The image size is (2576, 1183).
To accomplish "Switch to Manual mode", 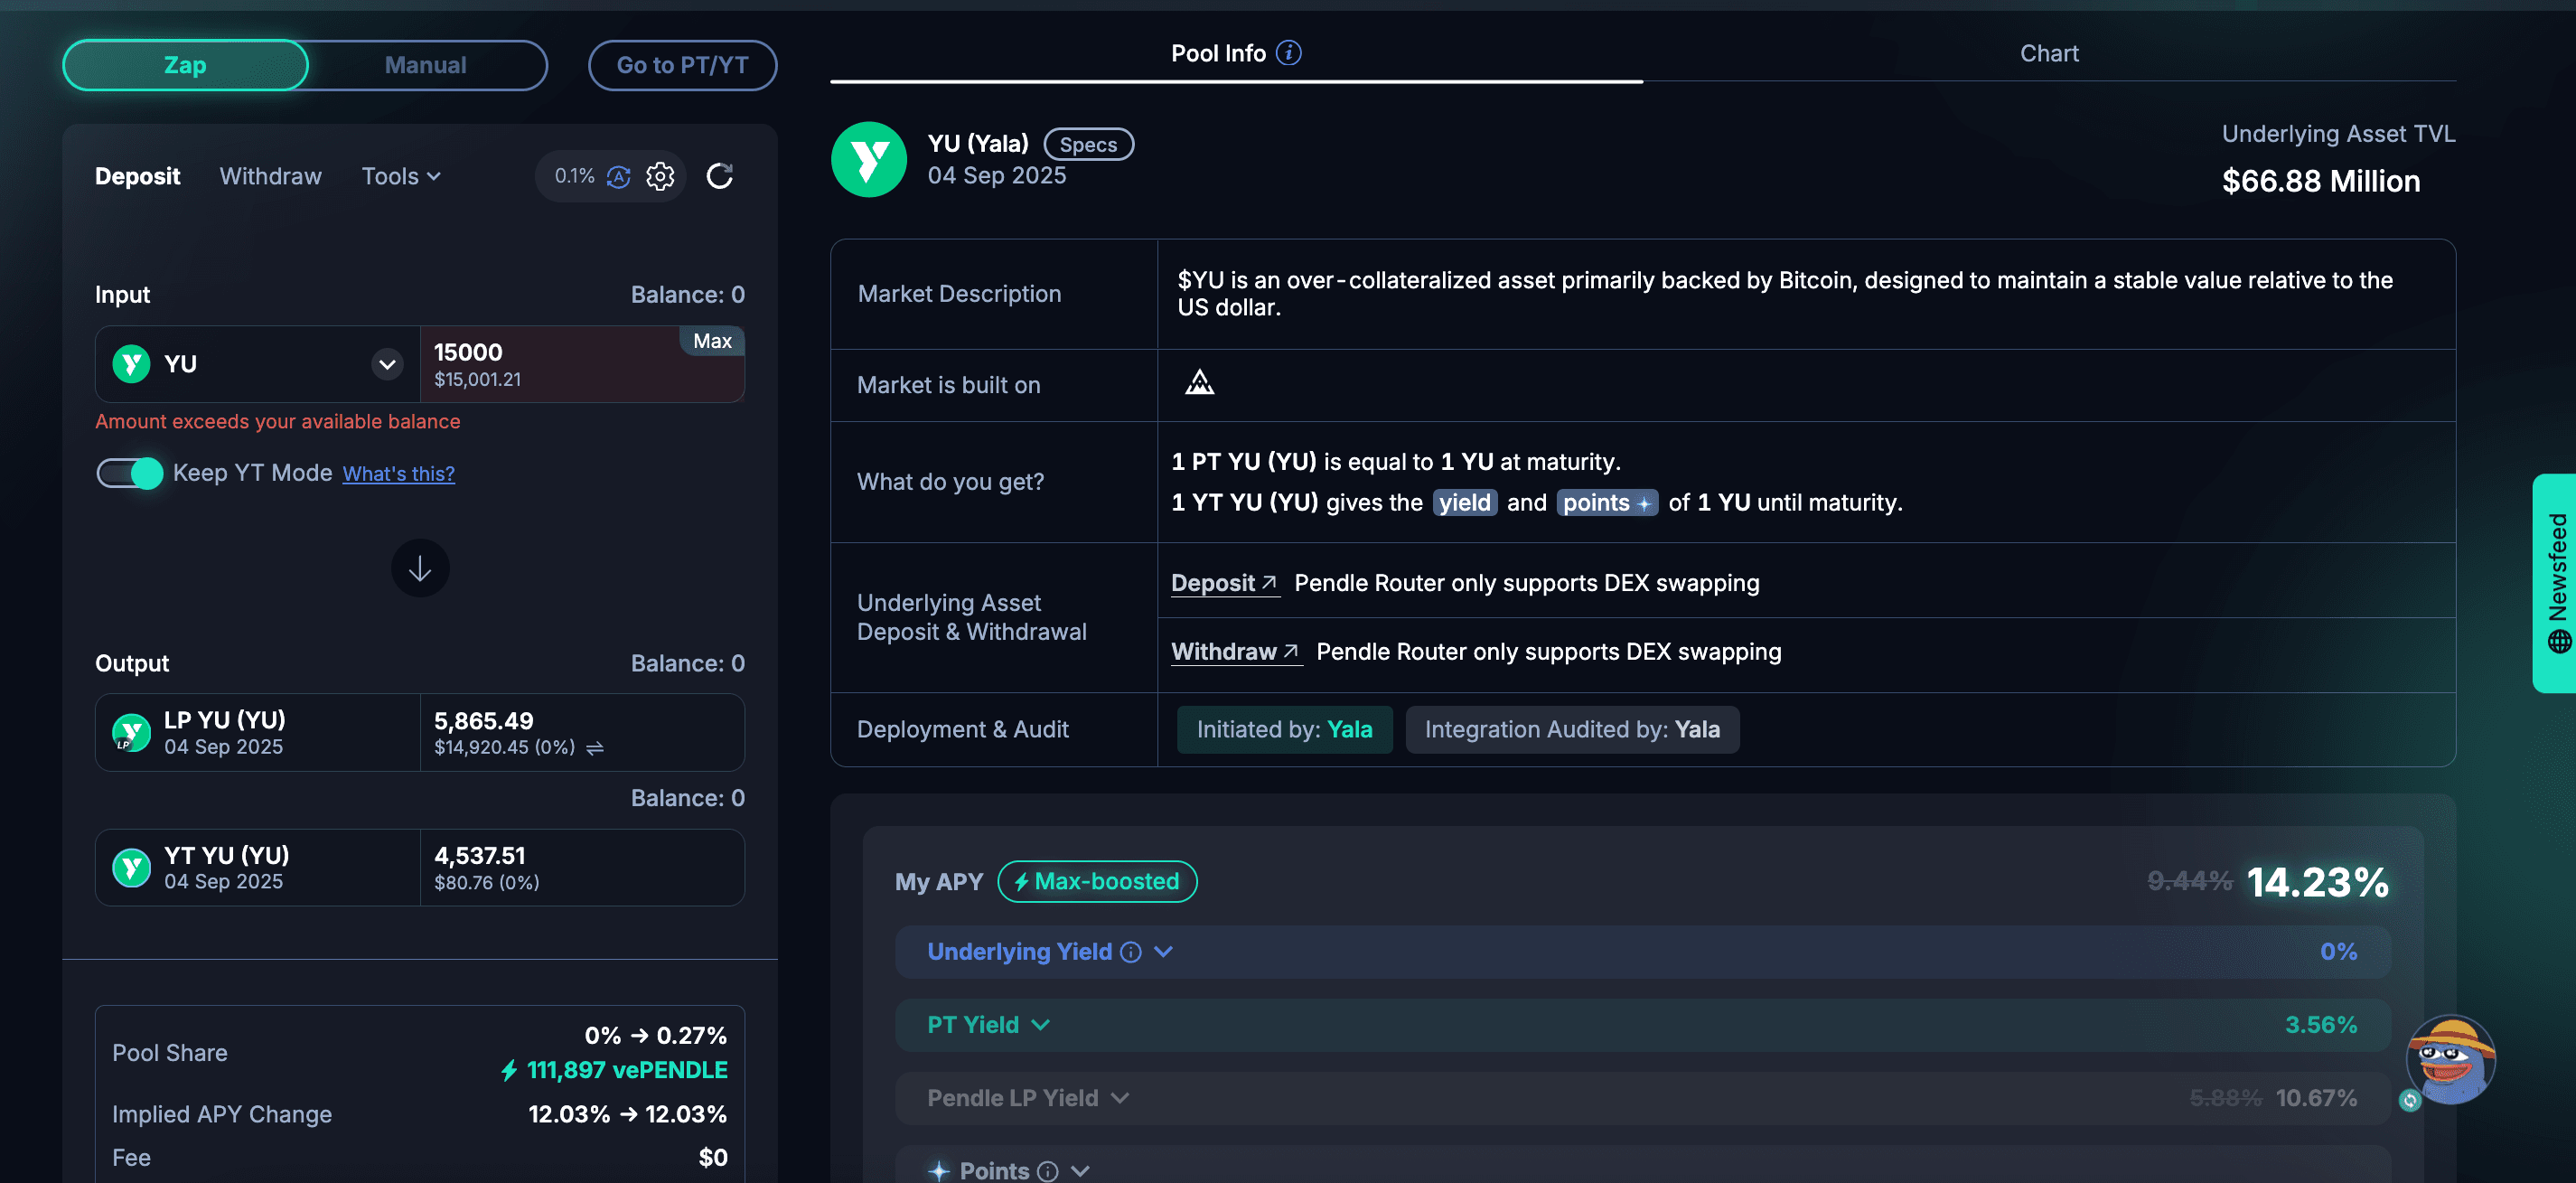I will (x=426, y=65).
